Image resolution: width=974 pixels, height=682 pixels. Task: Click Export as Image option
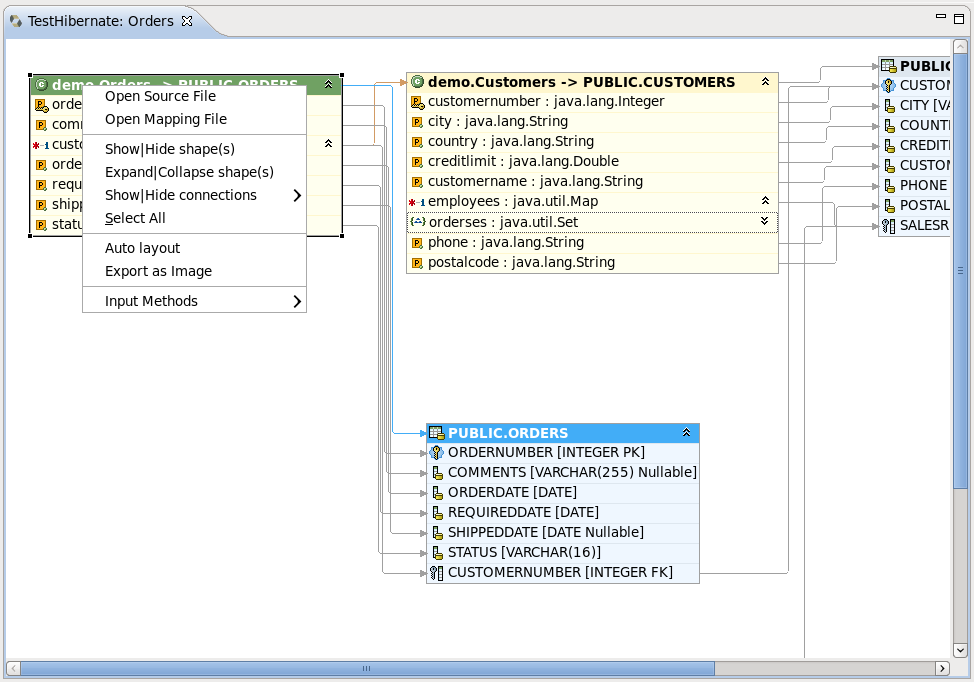click(158, 271)
